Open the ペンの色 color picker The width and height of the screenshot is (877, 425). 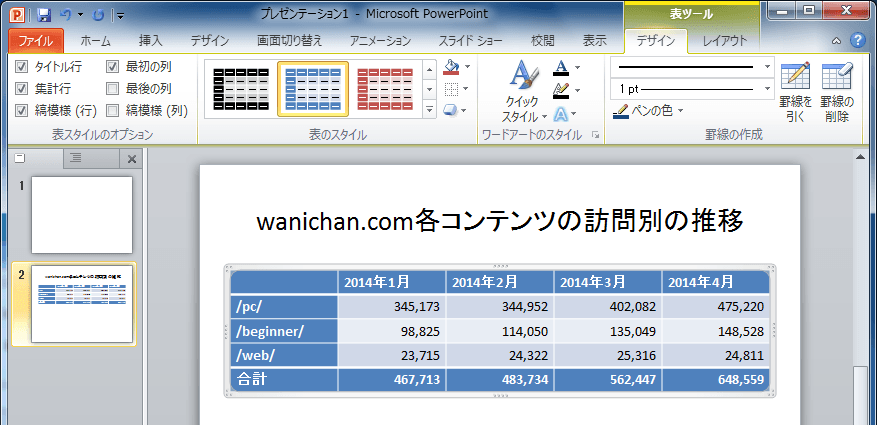pos(648,111)
